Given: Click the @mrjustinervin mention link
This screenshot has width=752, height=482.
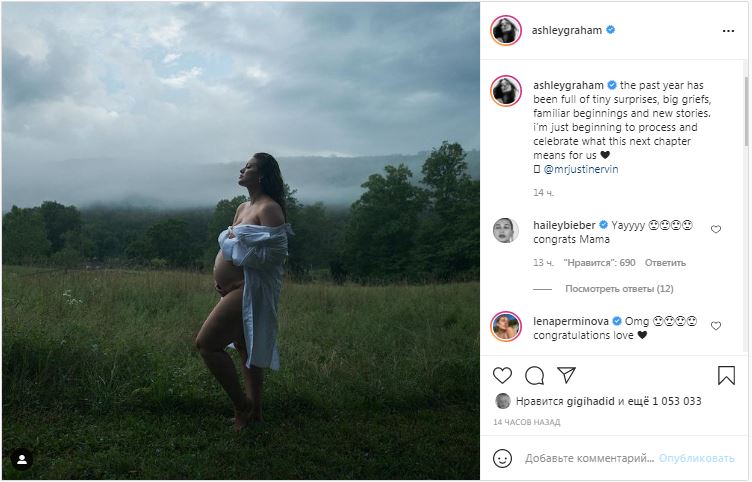Looking at the screenshot, I should click(x=581, y=169).
